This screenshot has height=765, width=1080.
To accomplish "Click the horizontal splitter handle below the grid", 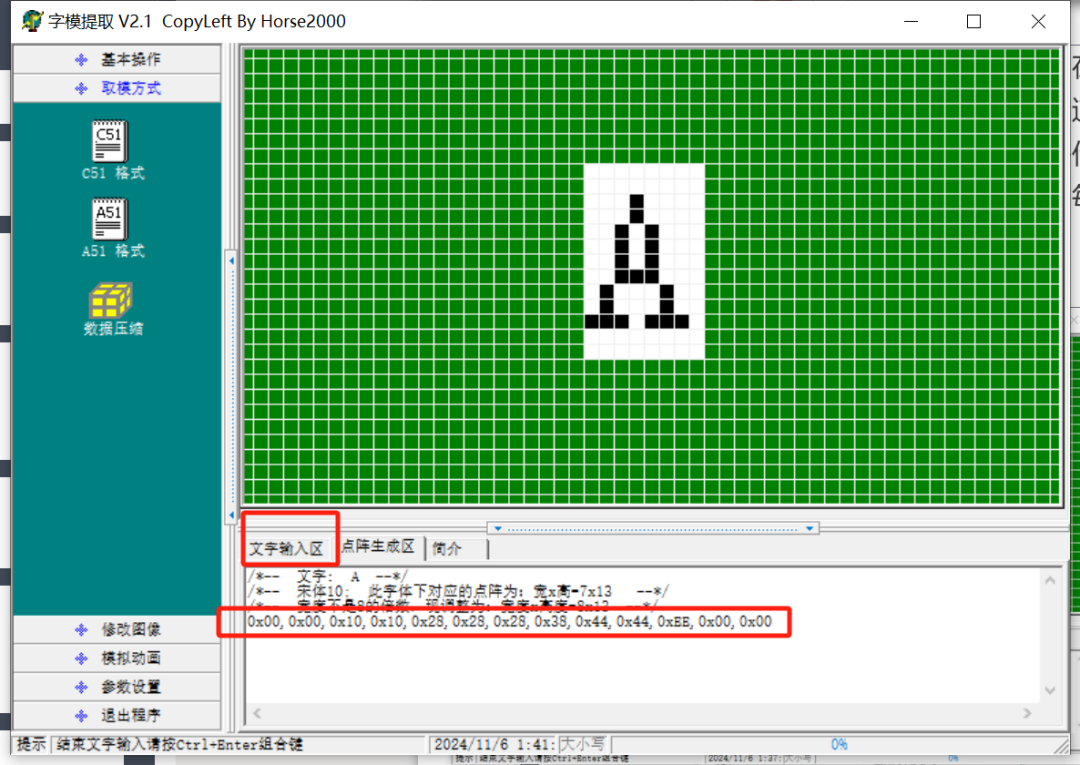I will (x=653, y=528).
